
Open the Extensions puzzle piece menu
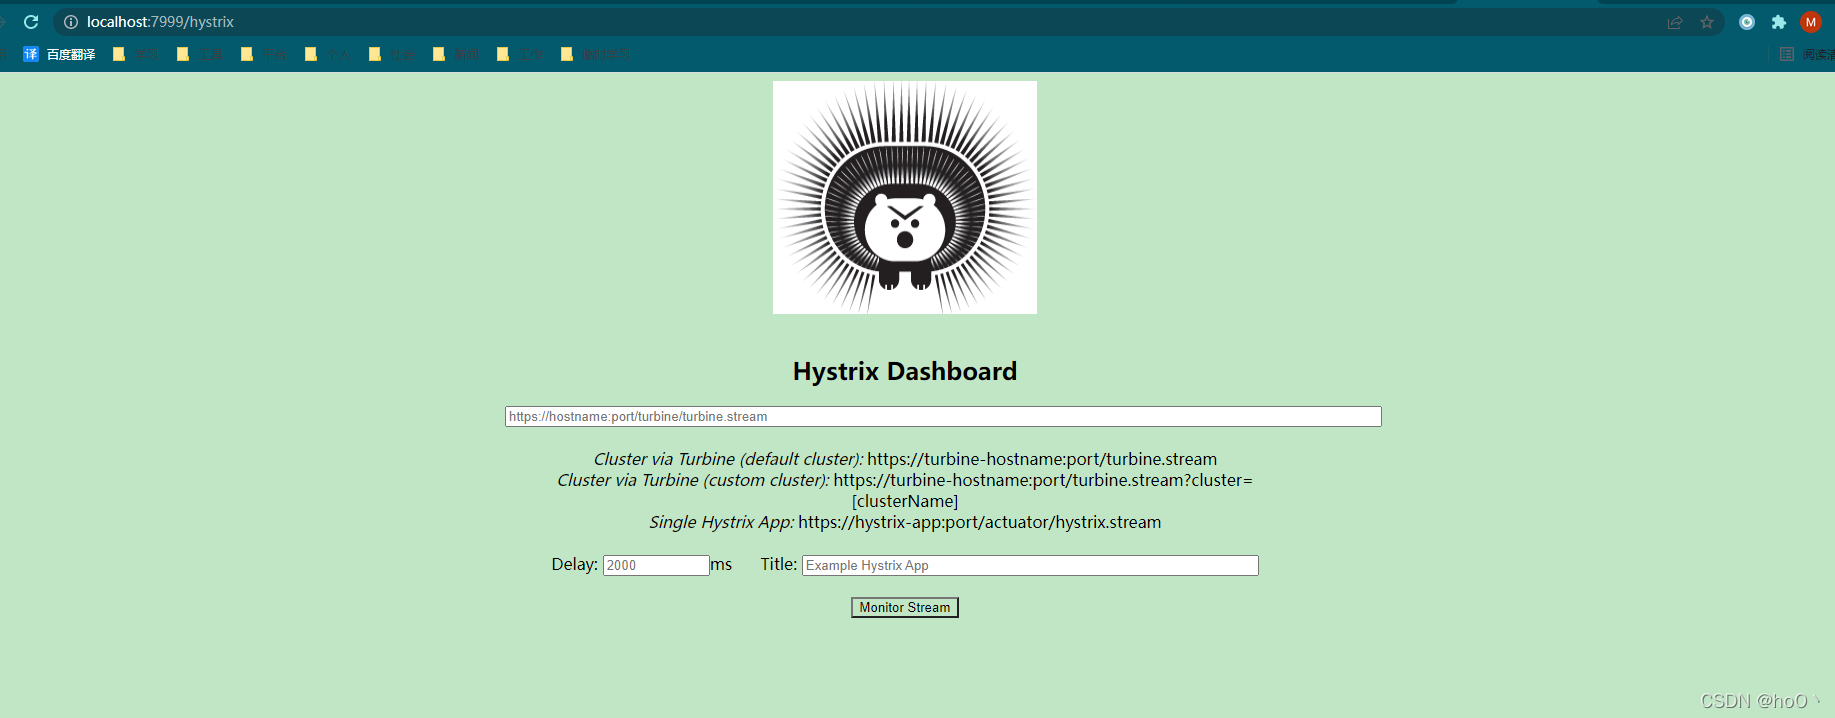click(1779, 22)
